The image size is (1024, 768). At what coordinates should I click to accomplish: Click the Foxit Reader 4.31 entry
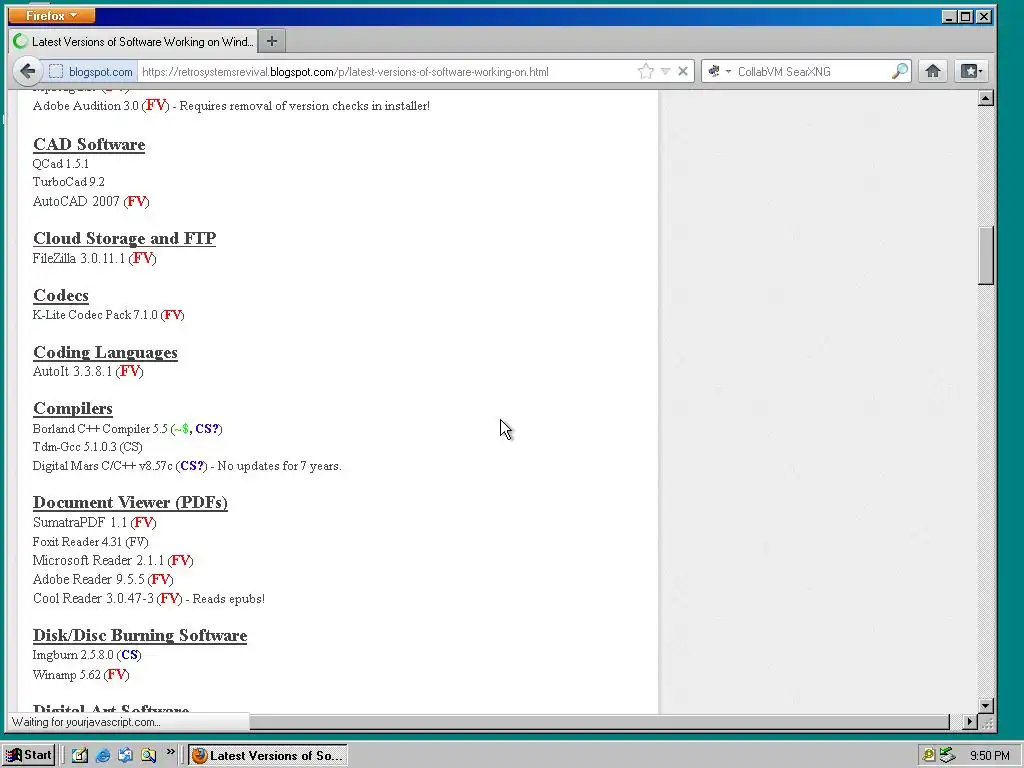click(90, 541)
